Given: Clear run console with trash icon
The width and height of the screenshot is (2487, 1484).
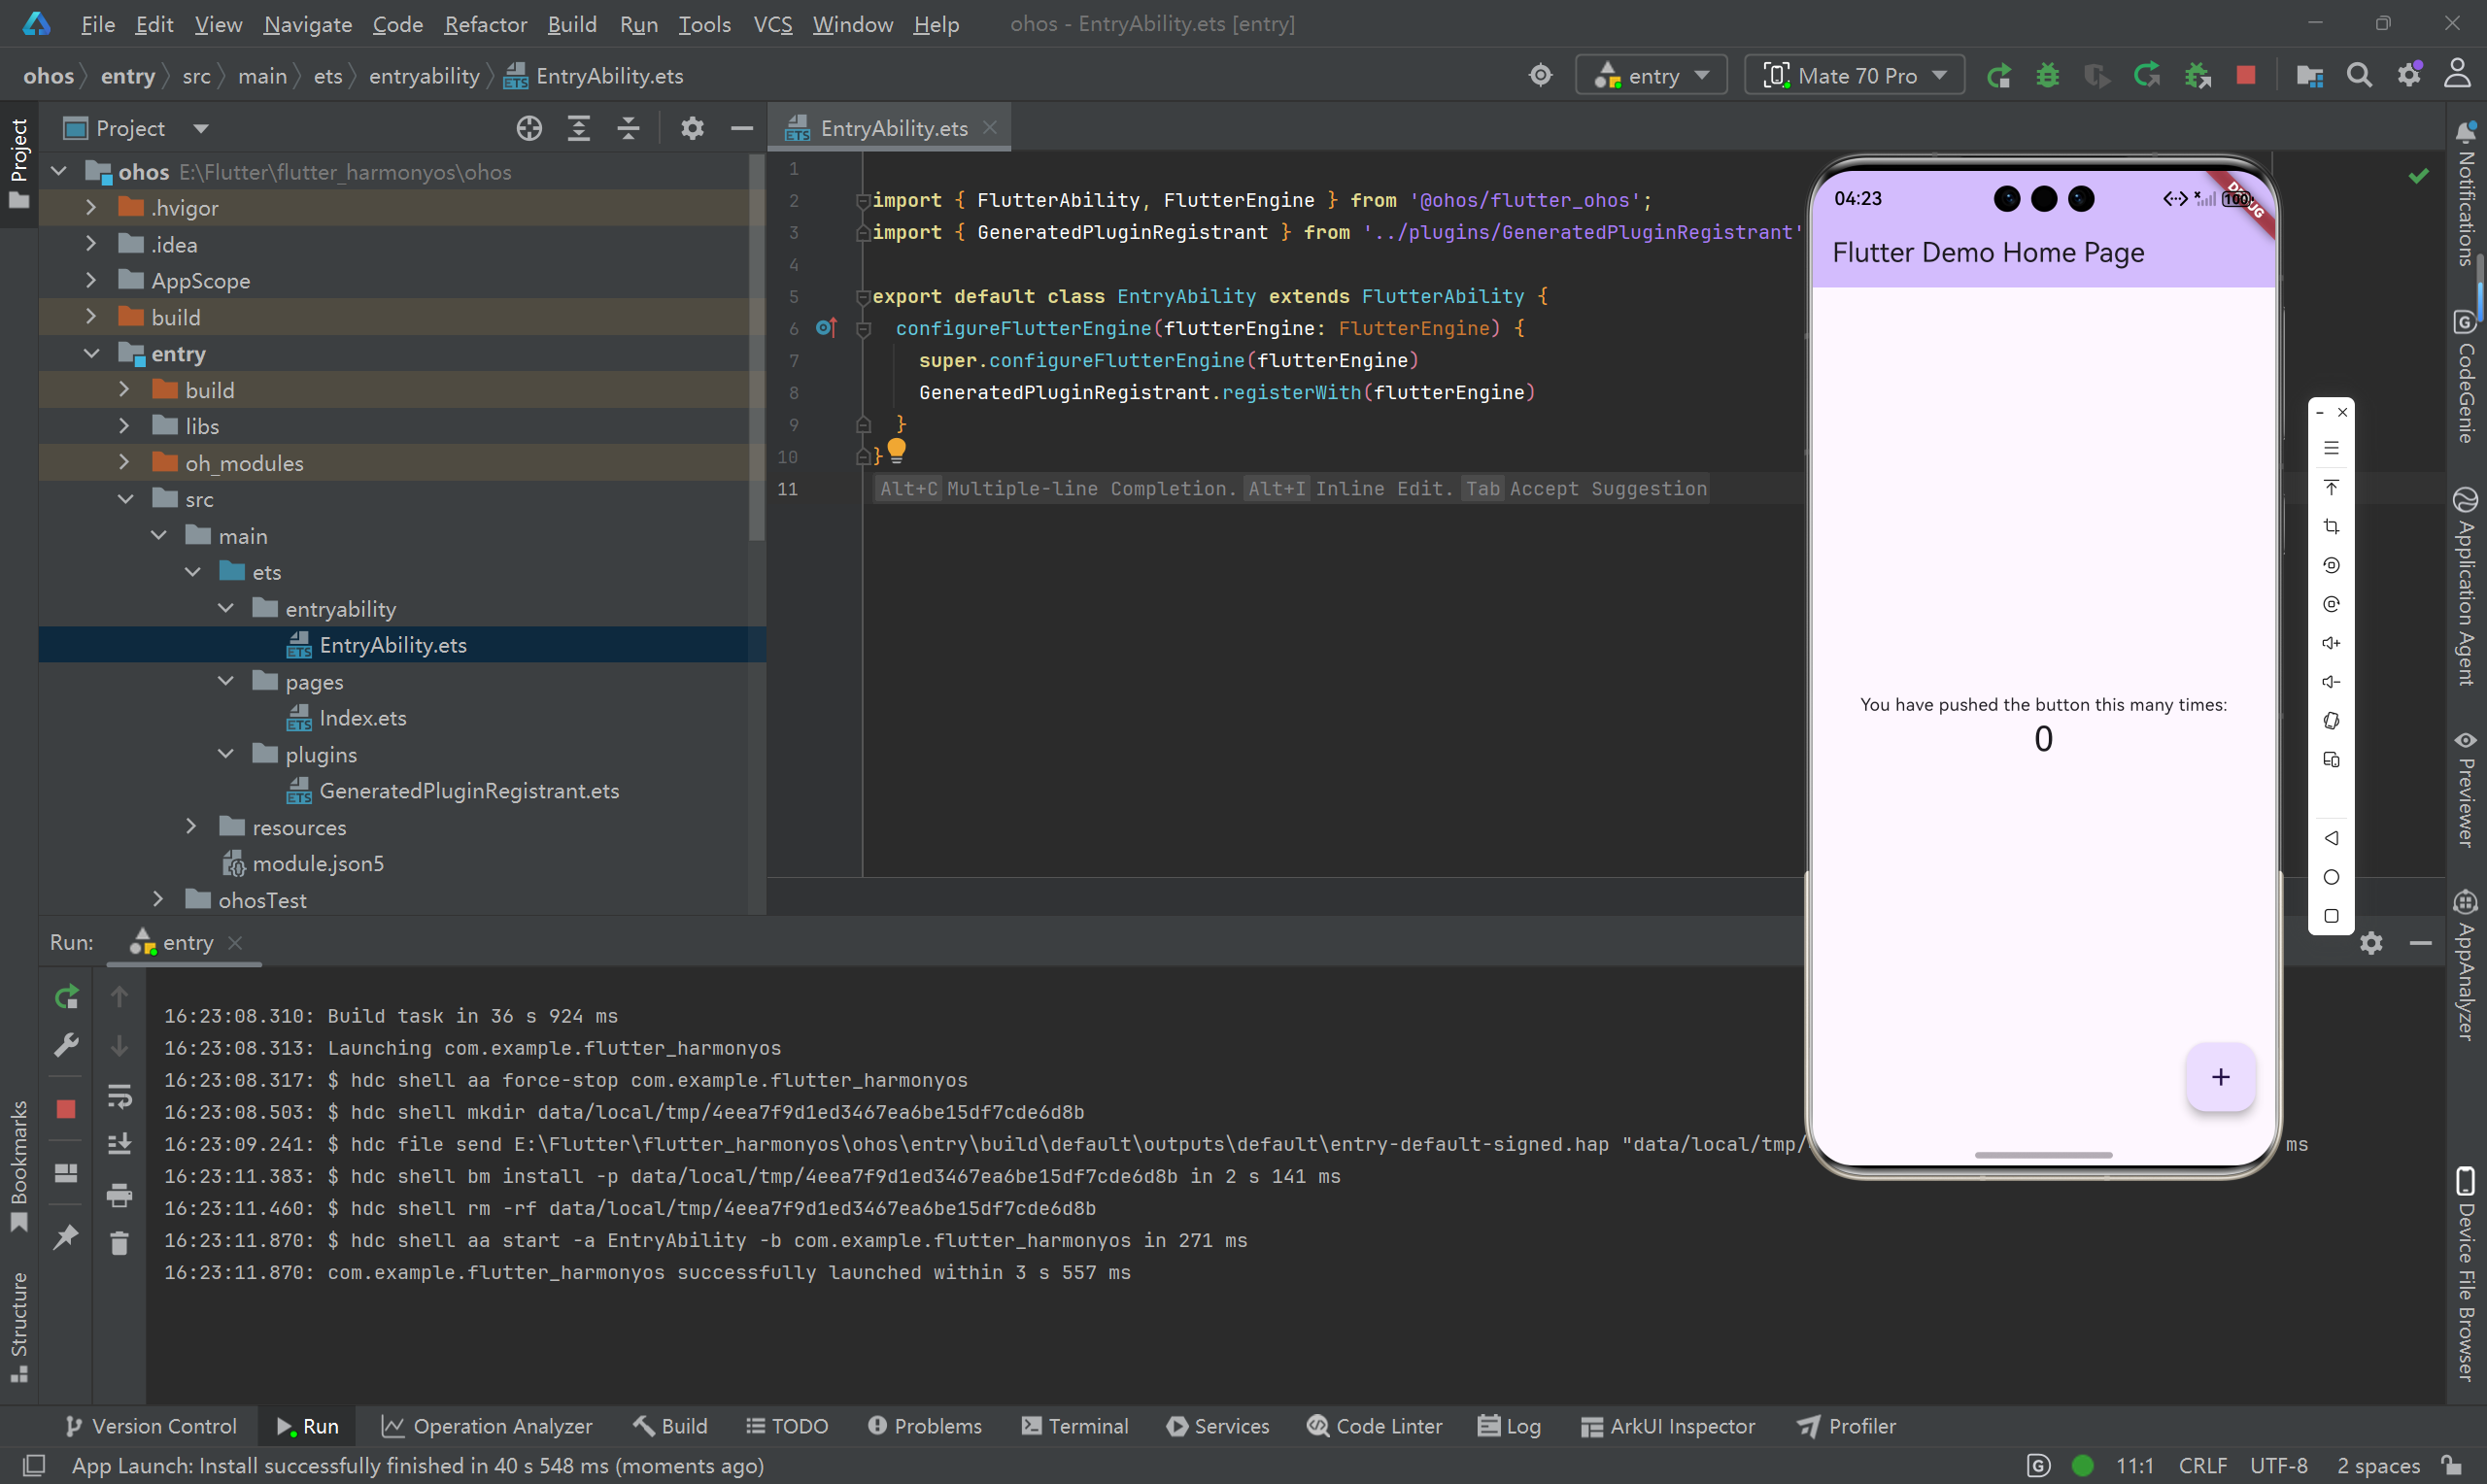Looking at the screenshot, I should click(119, 1243).
